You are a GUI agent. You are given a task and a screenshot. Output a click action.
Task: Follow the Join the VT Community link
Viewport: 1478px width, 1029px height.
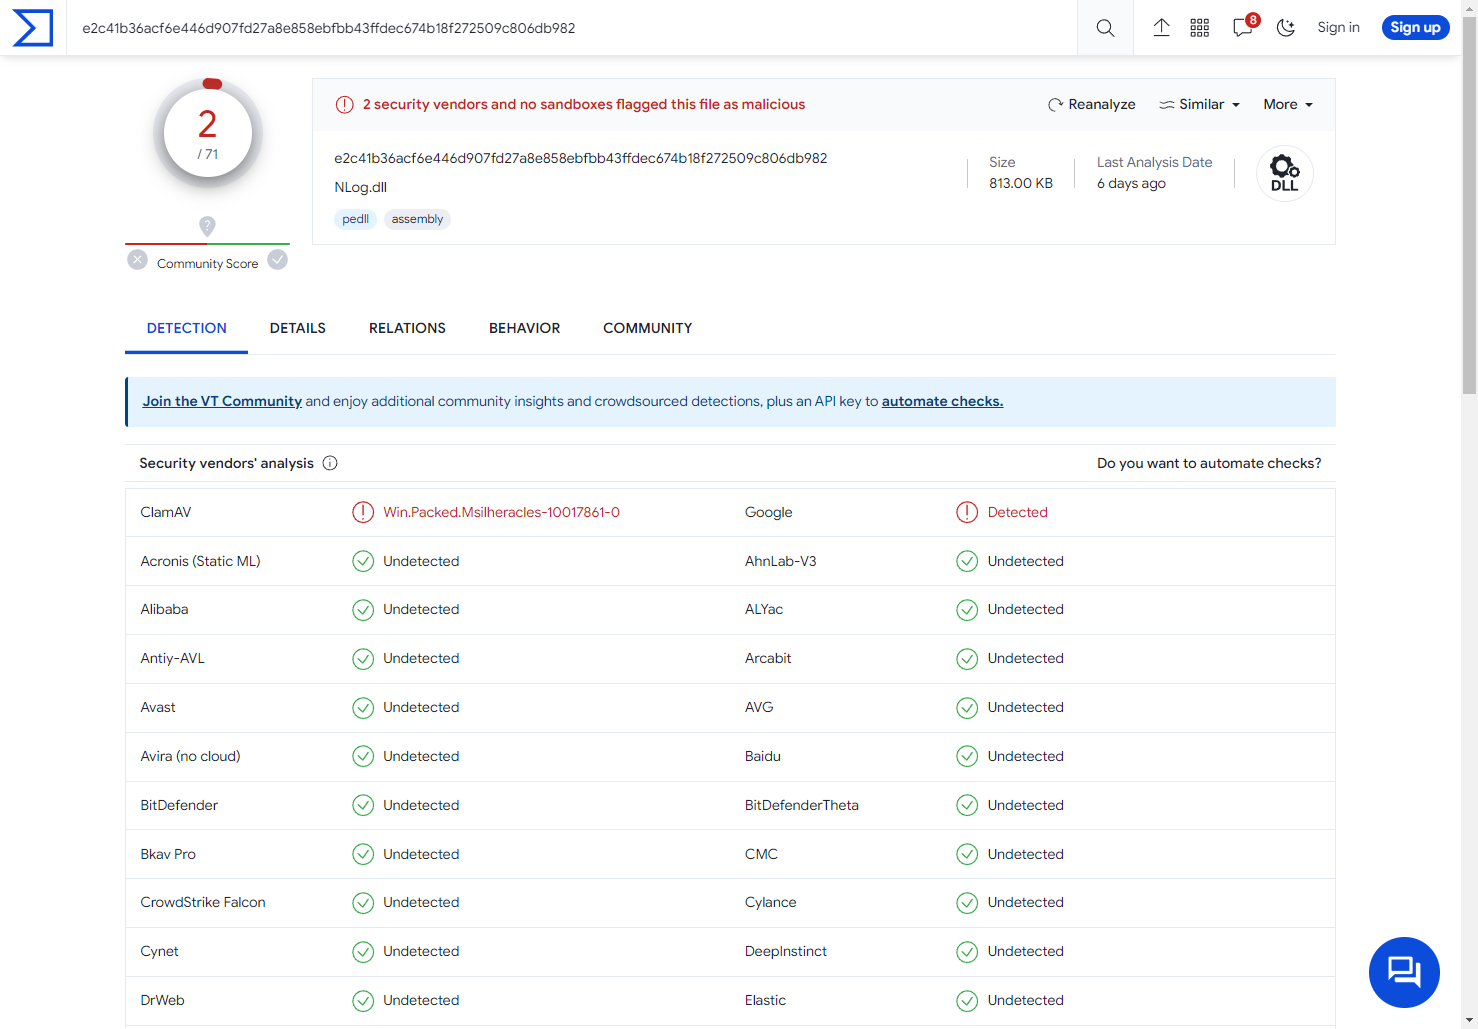(x=222, y=401)
